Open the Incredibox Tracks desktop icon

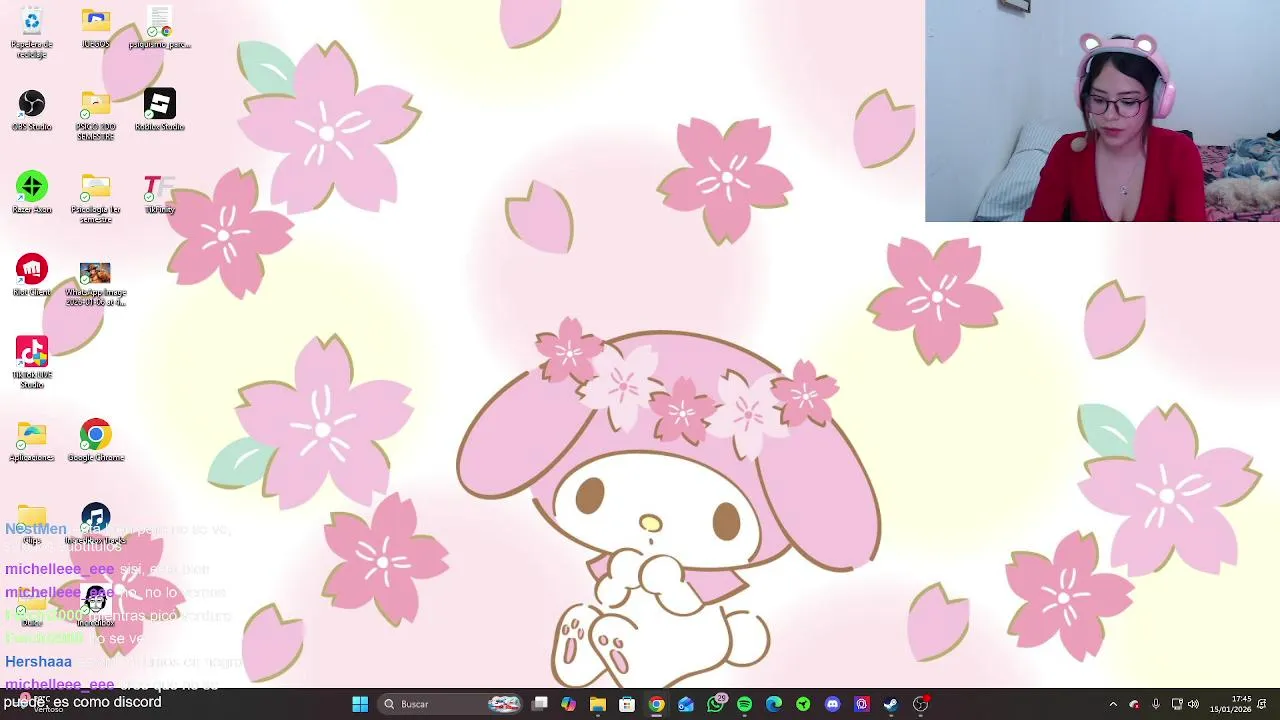click(x=96, y=524)
